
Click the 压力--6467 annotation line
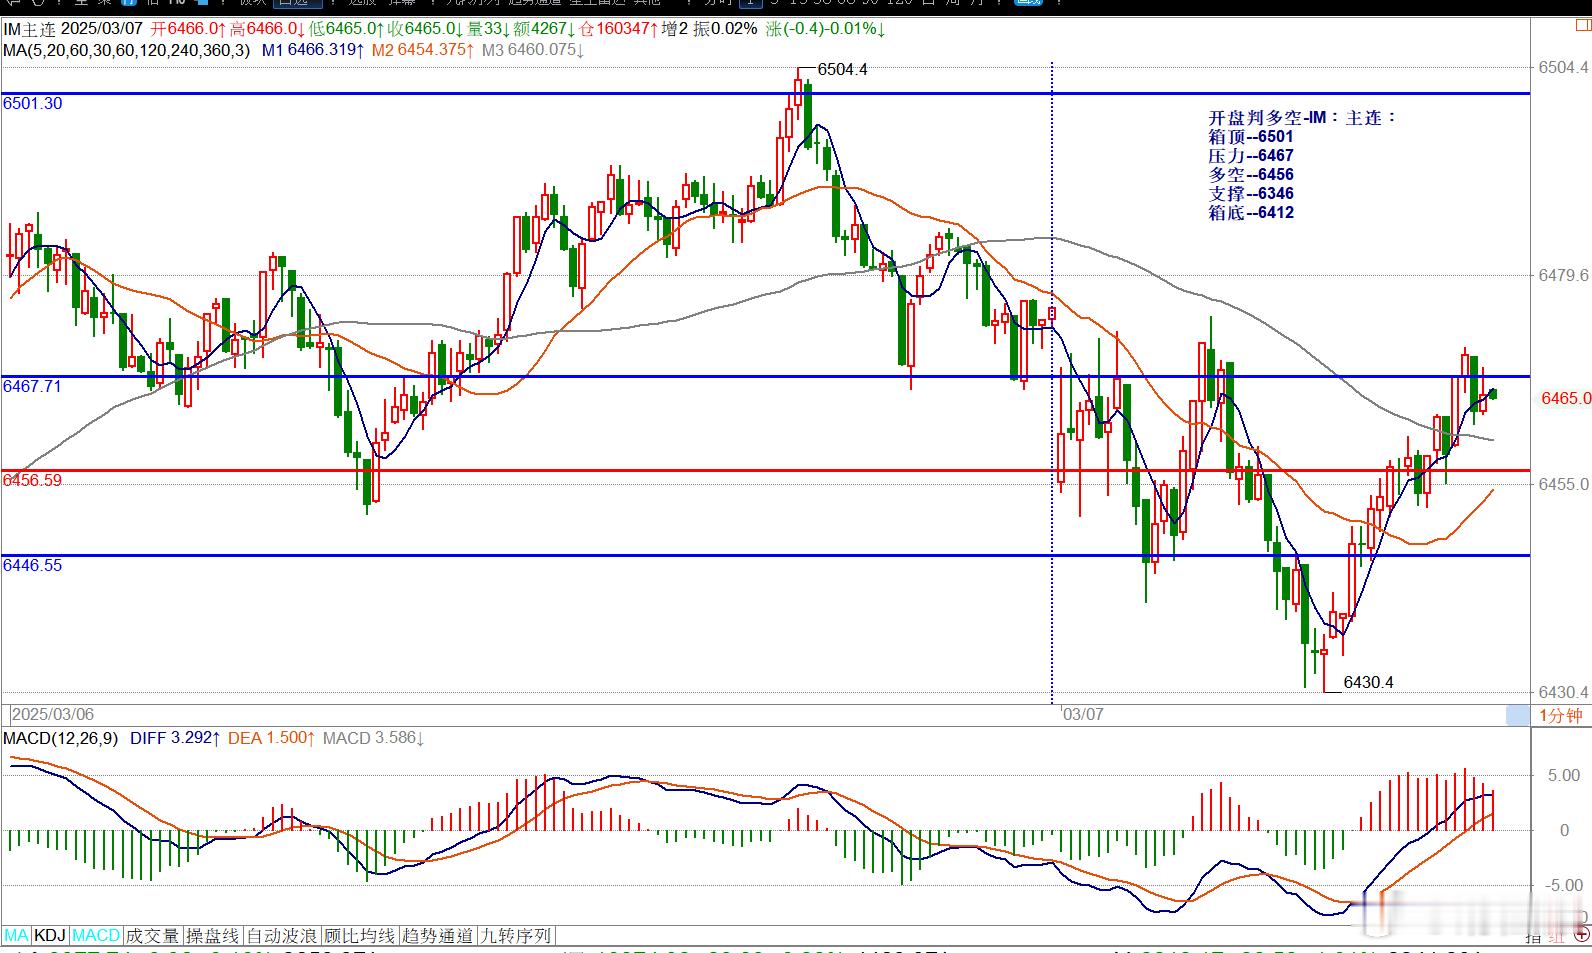point(1251,155)
